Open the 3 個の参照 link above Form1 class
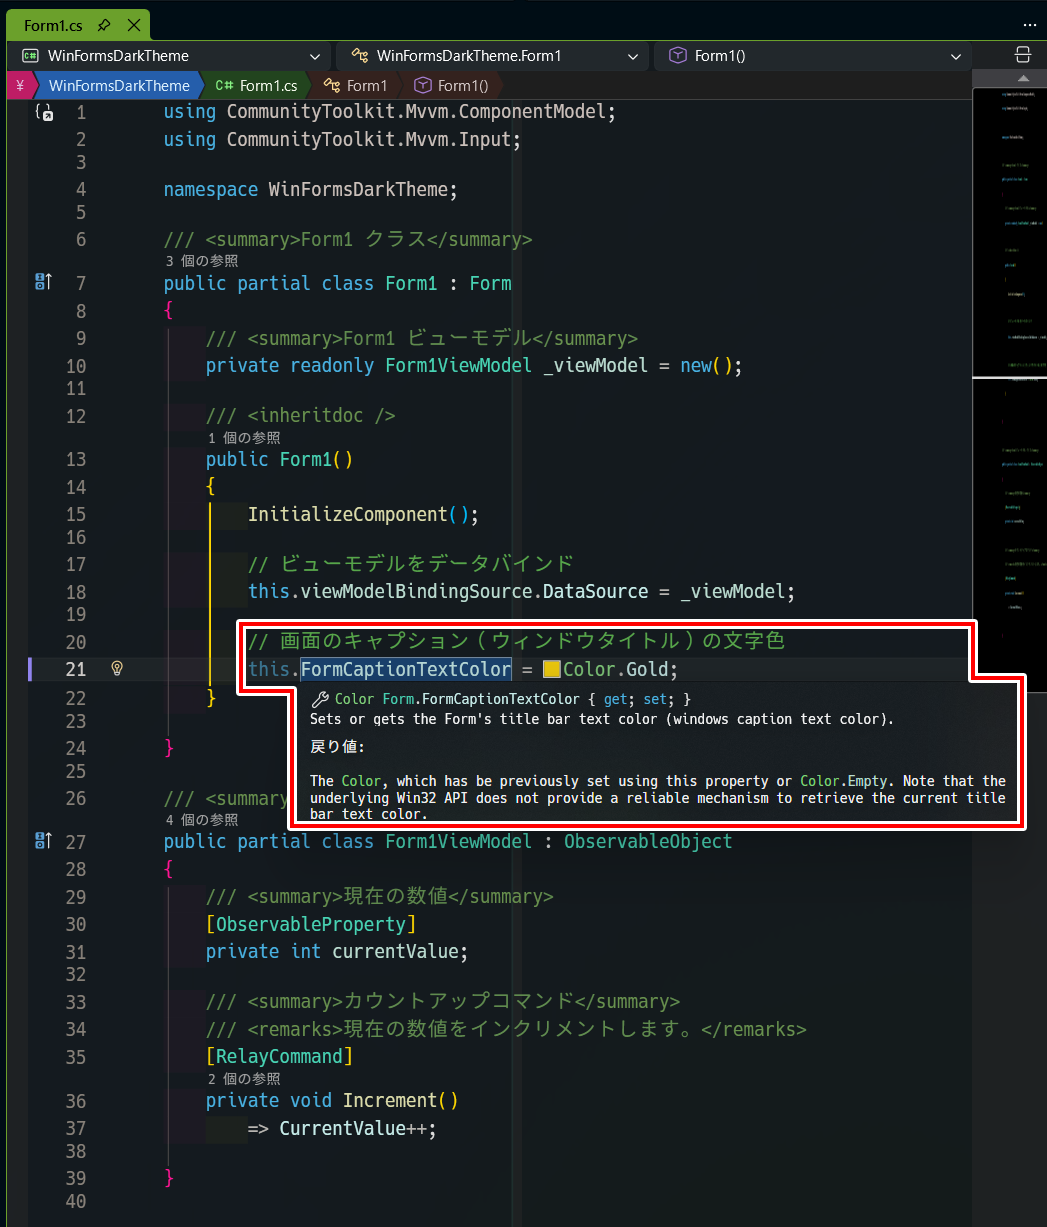This screenshot has width=1047, height=1227. pyautogui.click(x=202, y=261)
